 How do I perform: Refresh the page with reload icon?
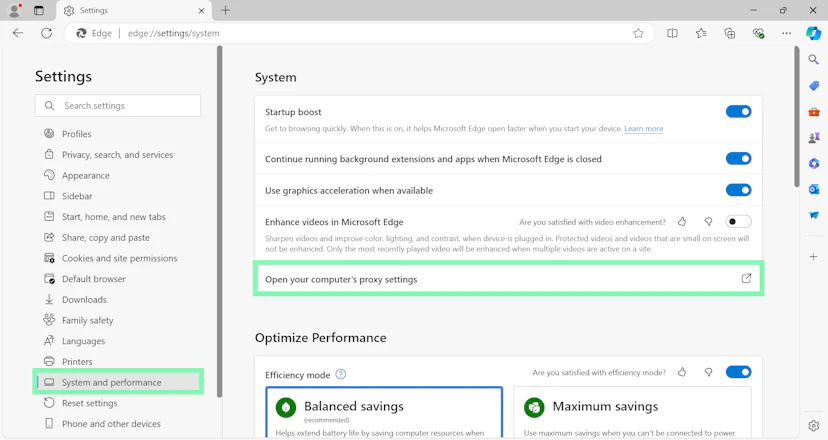pos(46,33)
